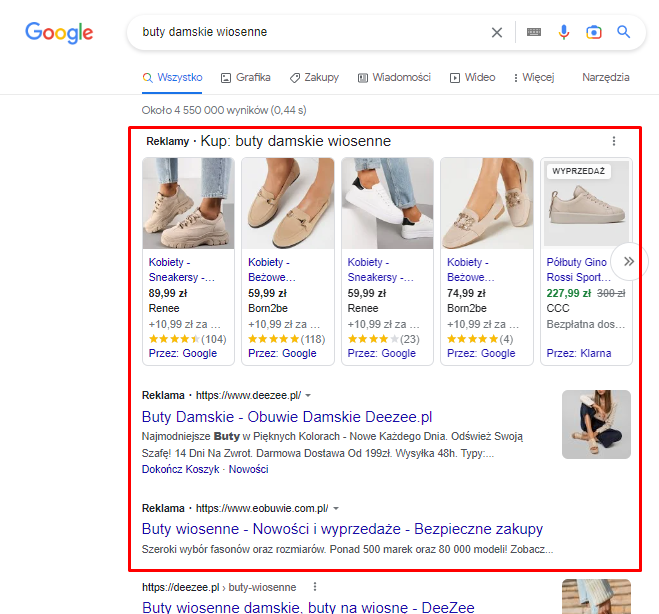Click title of 89,99 zł sneakers ad

coord(182,270)
